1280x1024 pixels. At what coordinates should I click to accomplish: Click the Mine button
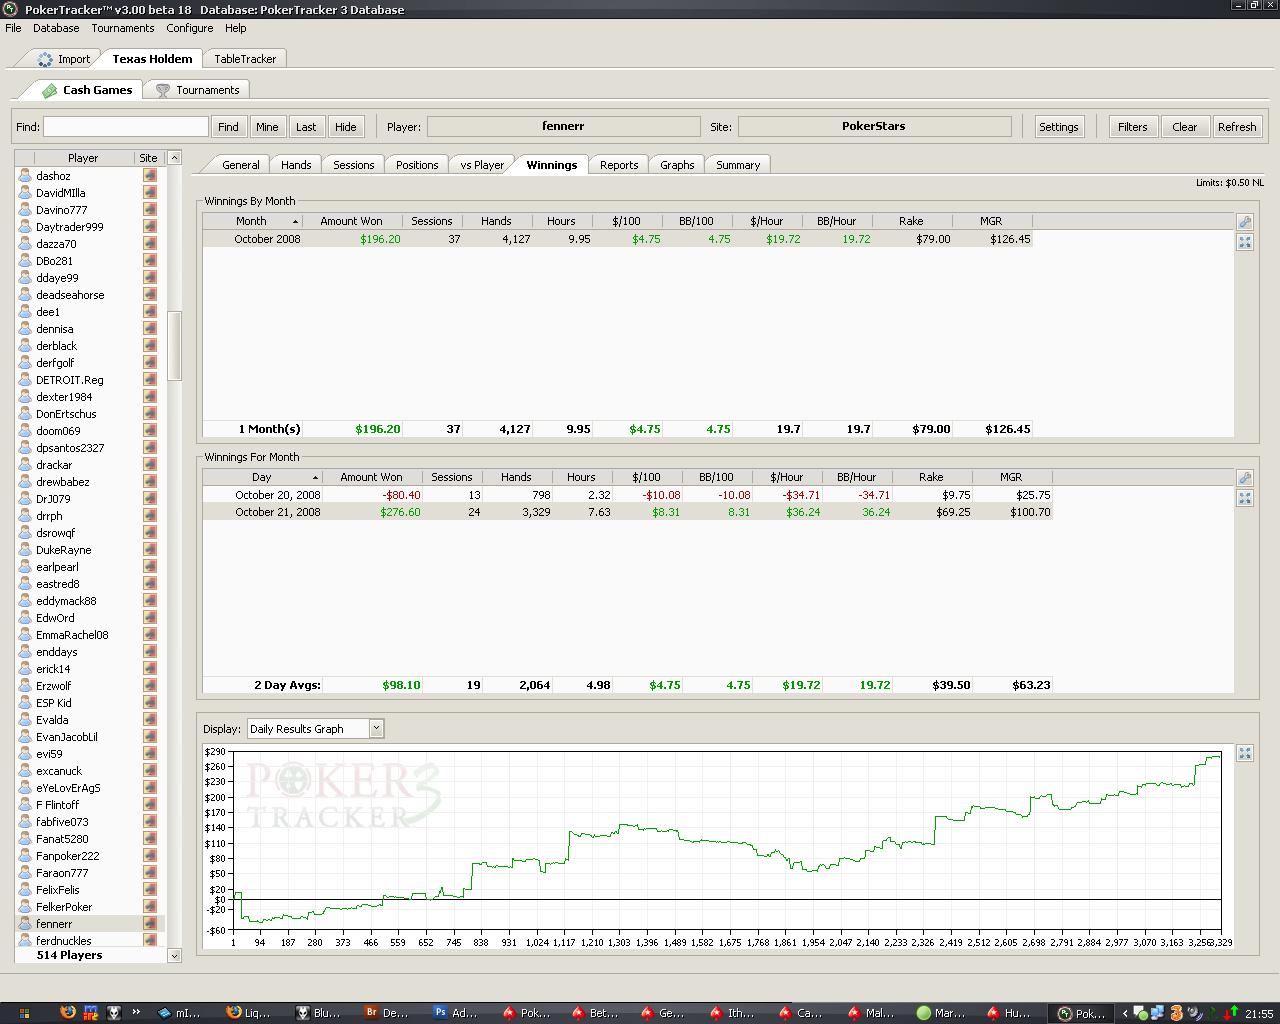coord(267,127)
